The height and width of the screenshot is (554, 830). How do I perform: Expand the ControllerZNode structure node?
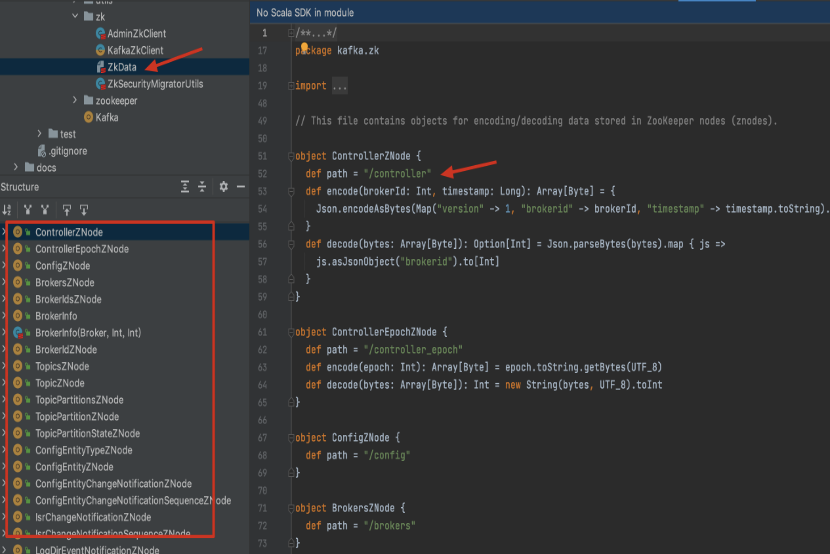pos(5,232)
